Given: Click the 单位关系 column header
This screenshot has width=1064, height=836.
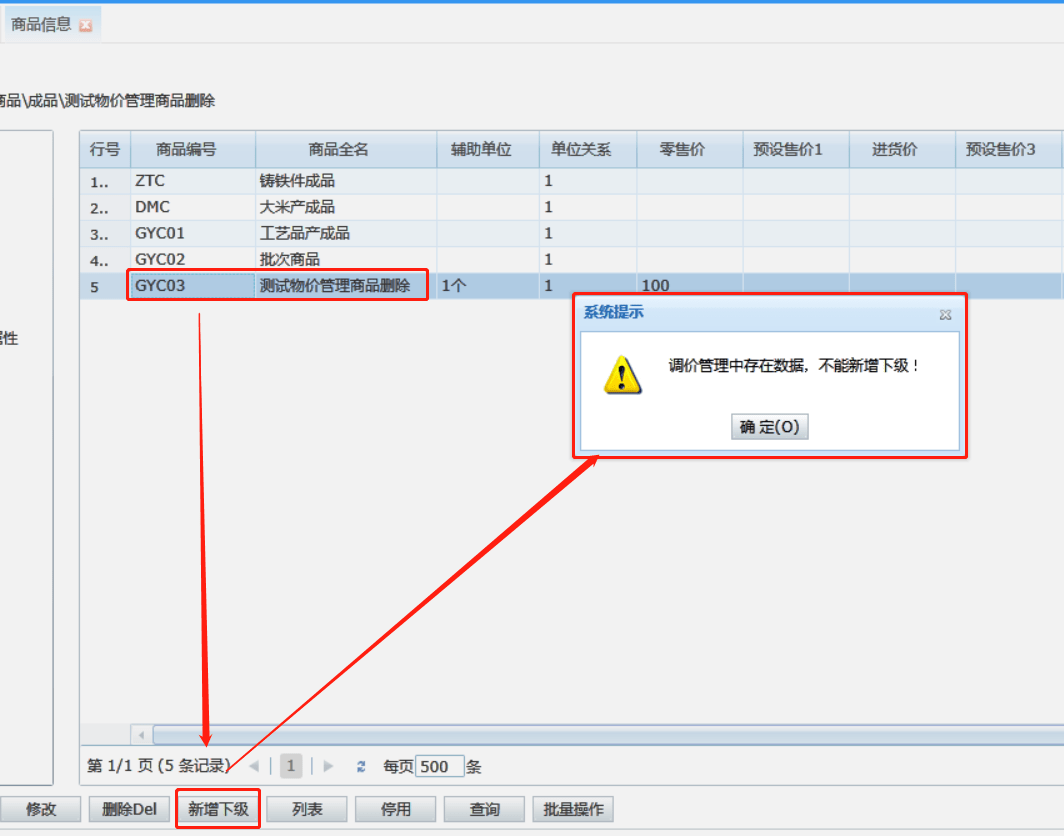Looking at the screenshot, I should coord(588,149).
